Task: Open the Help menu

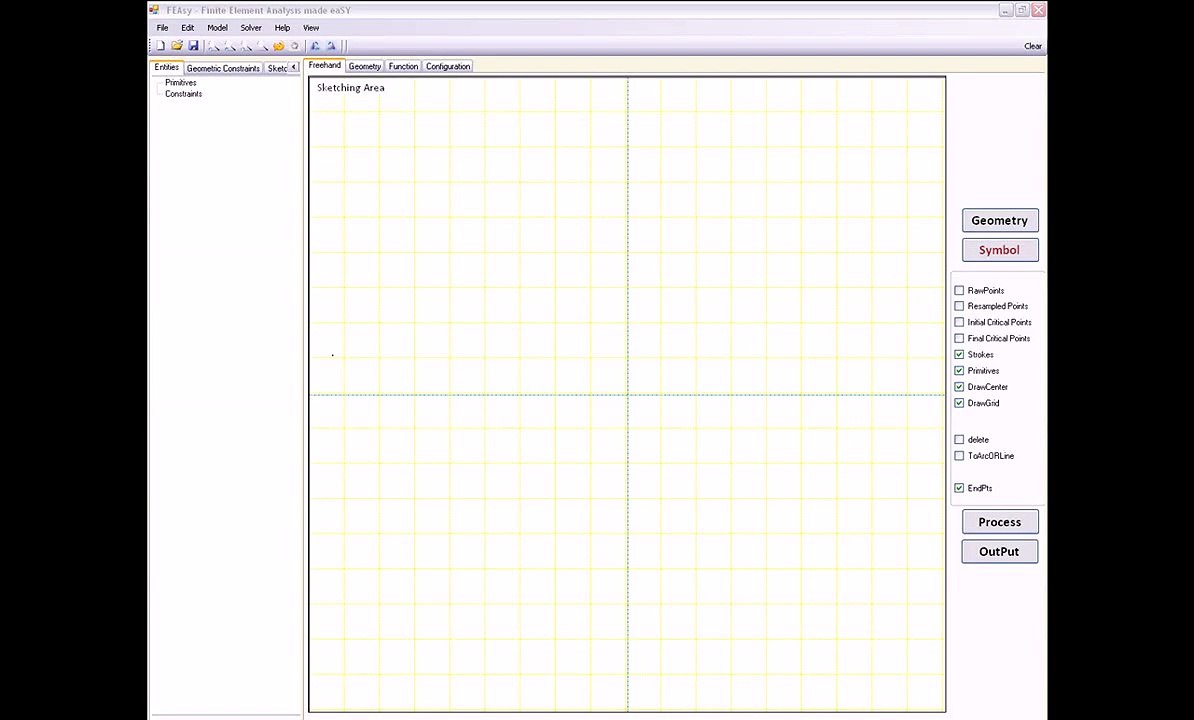Action: (x=282, y=27)
